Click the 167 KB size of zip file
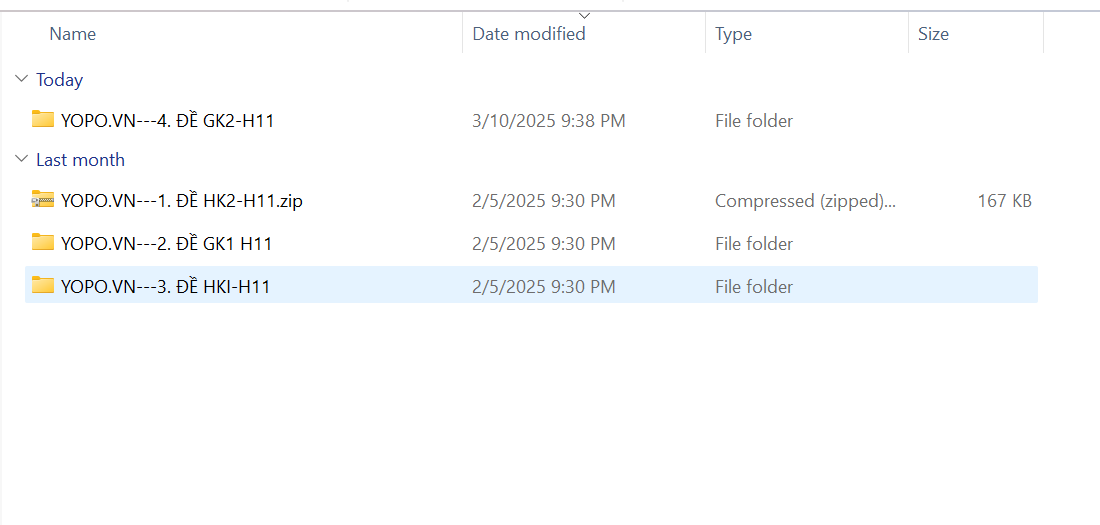This screenshot has height=525, width=1100. [1004, 201]
